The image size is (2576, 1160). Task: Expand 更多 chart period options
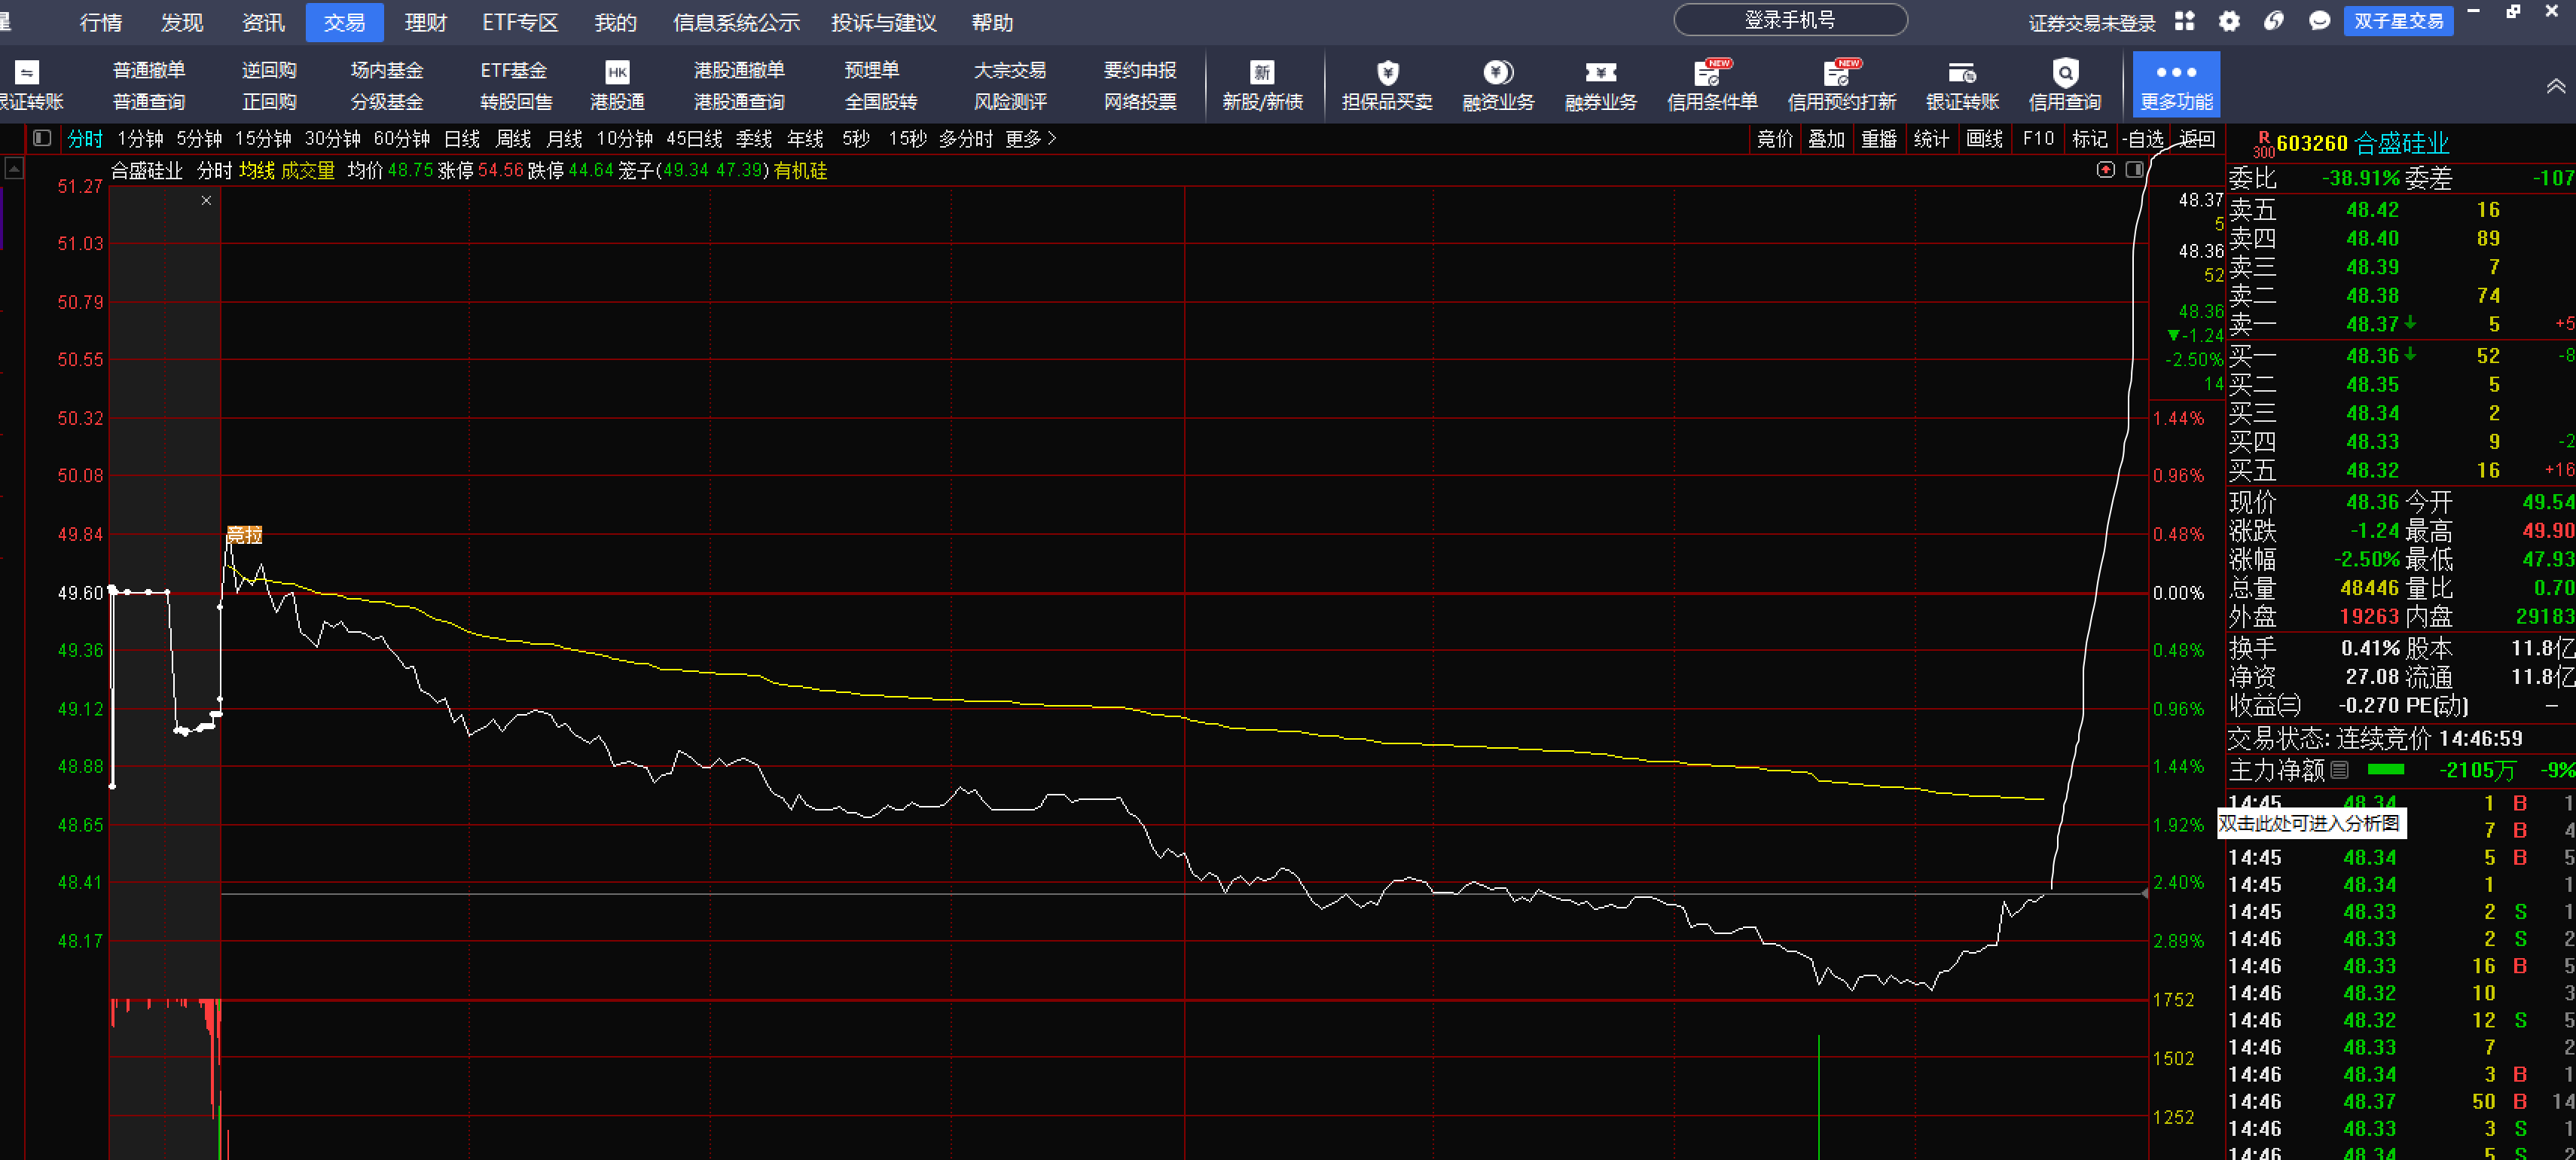point(1030,139)
